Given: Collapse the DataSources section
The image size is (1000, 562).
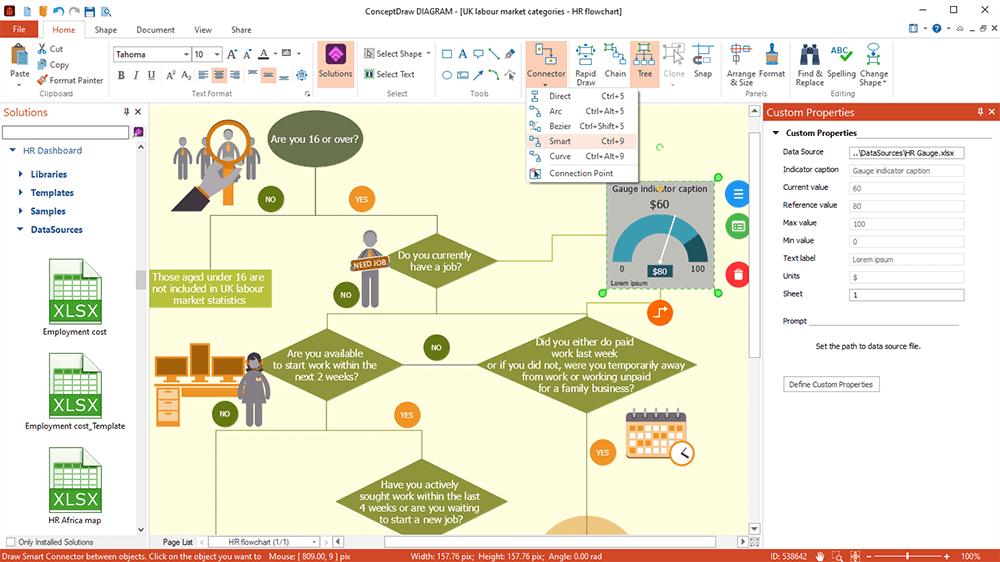Looking at the screenshot, I should pos(20,229).
